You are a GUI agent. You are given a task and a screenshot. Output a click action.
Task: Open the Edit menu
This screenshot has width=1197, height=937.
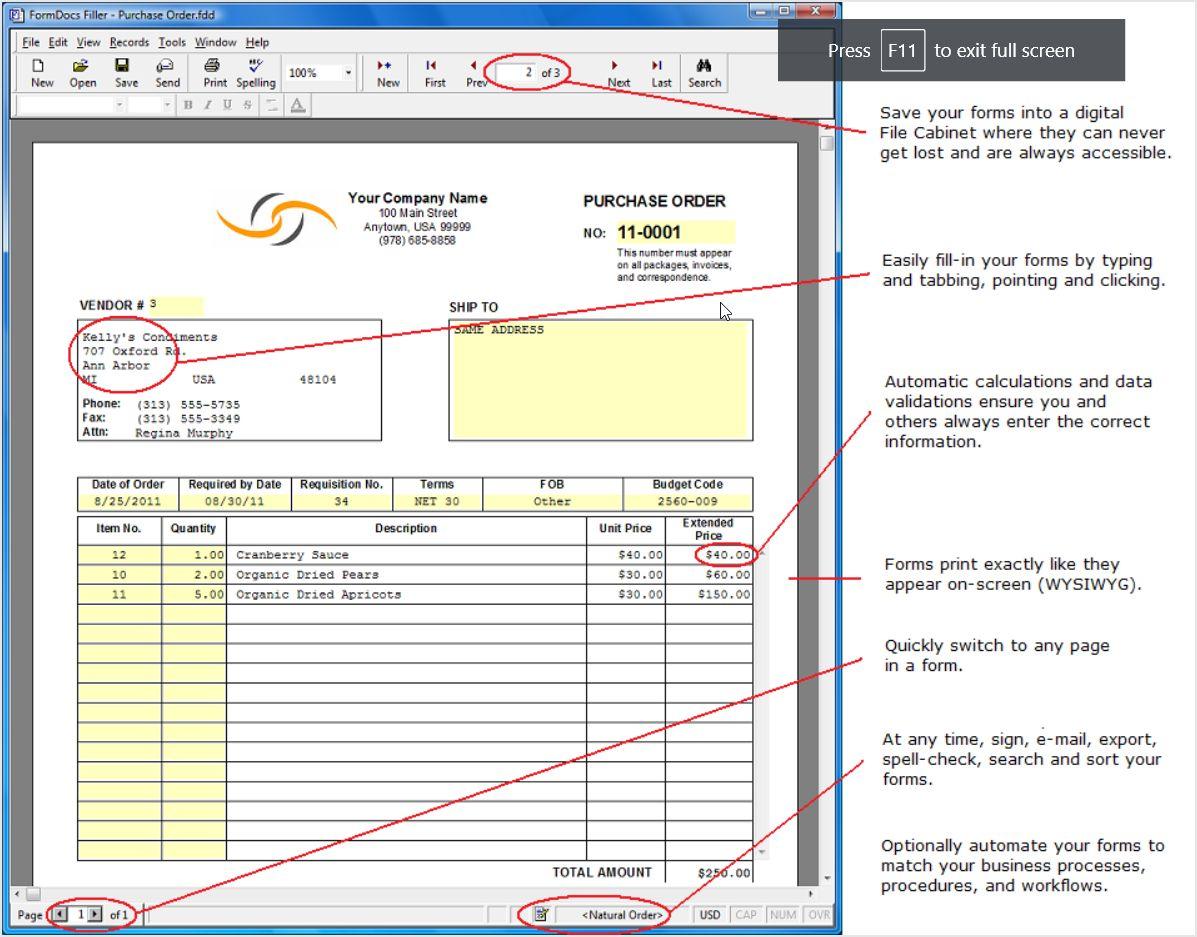coord(58,42)
